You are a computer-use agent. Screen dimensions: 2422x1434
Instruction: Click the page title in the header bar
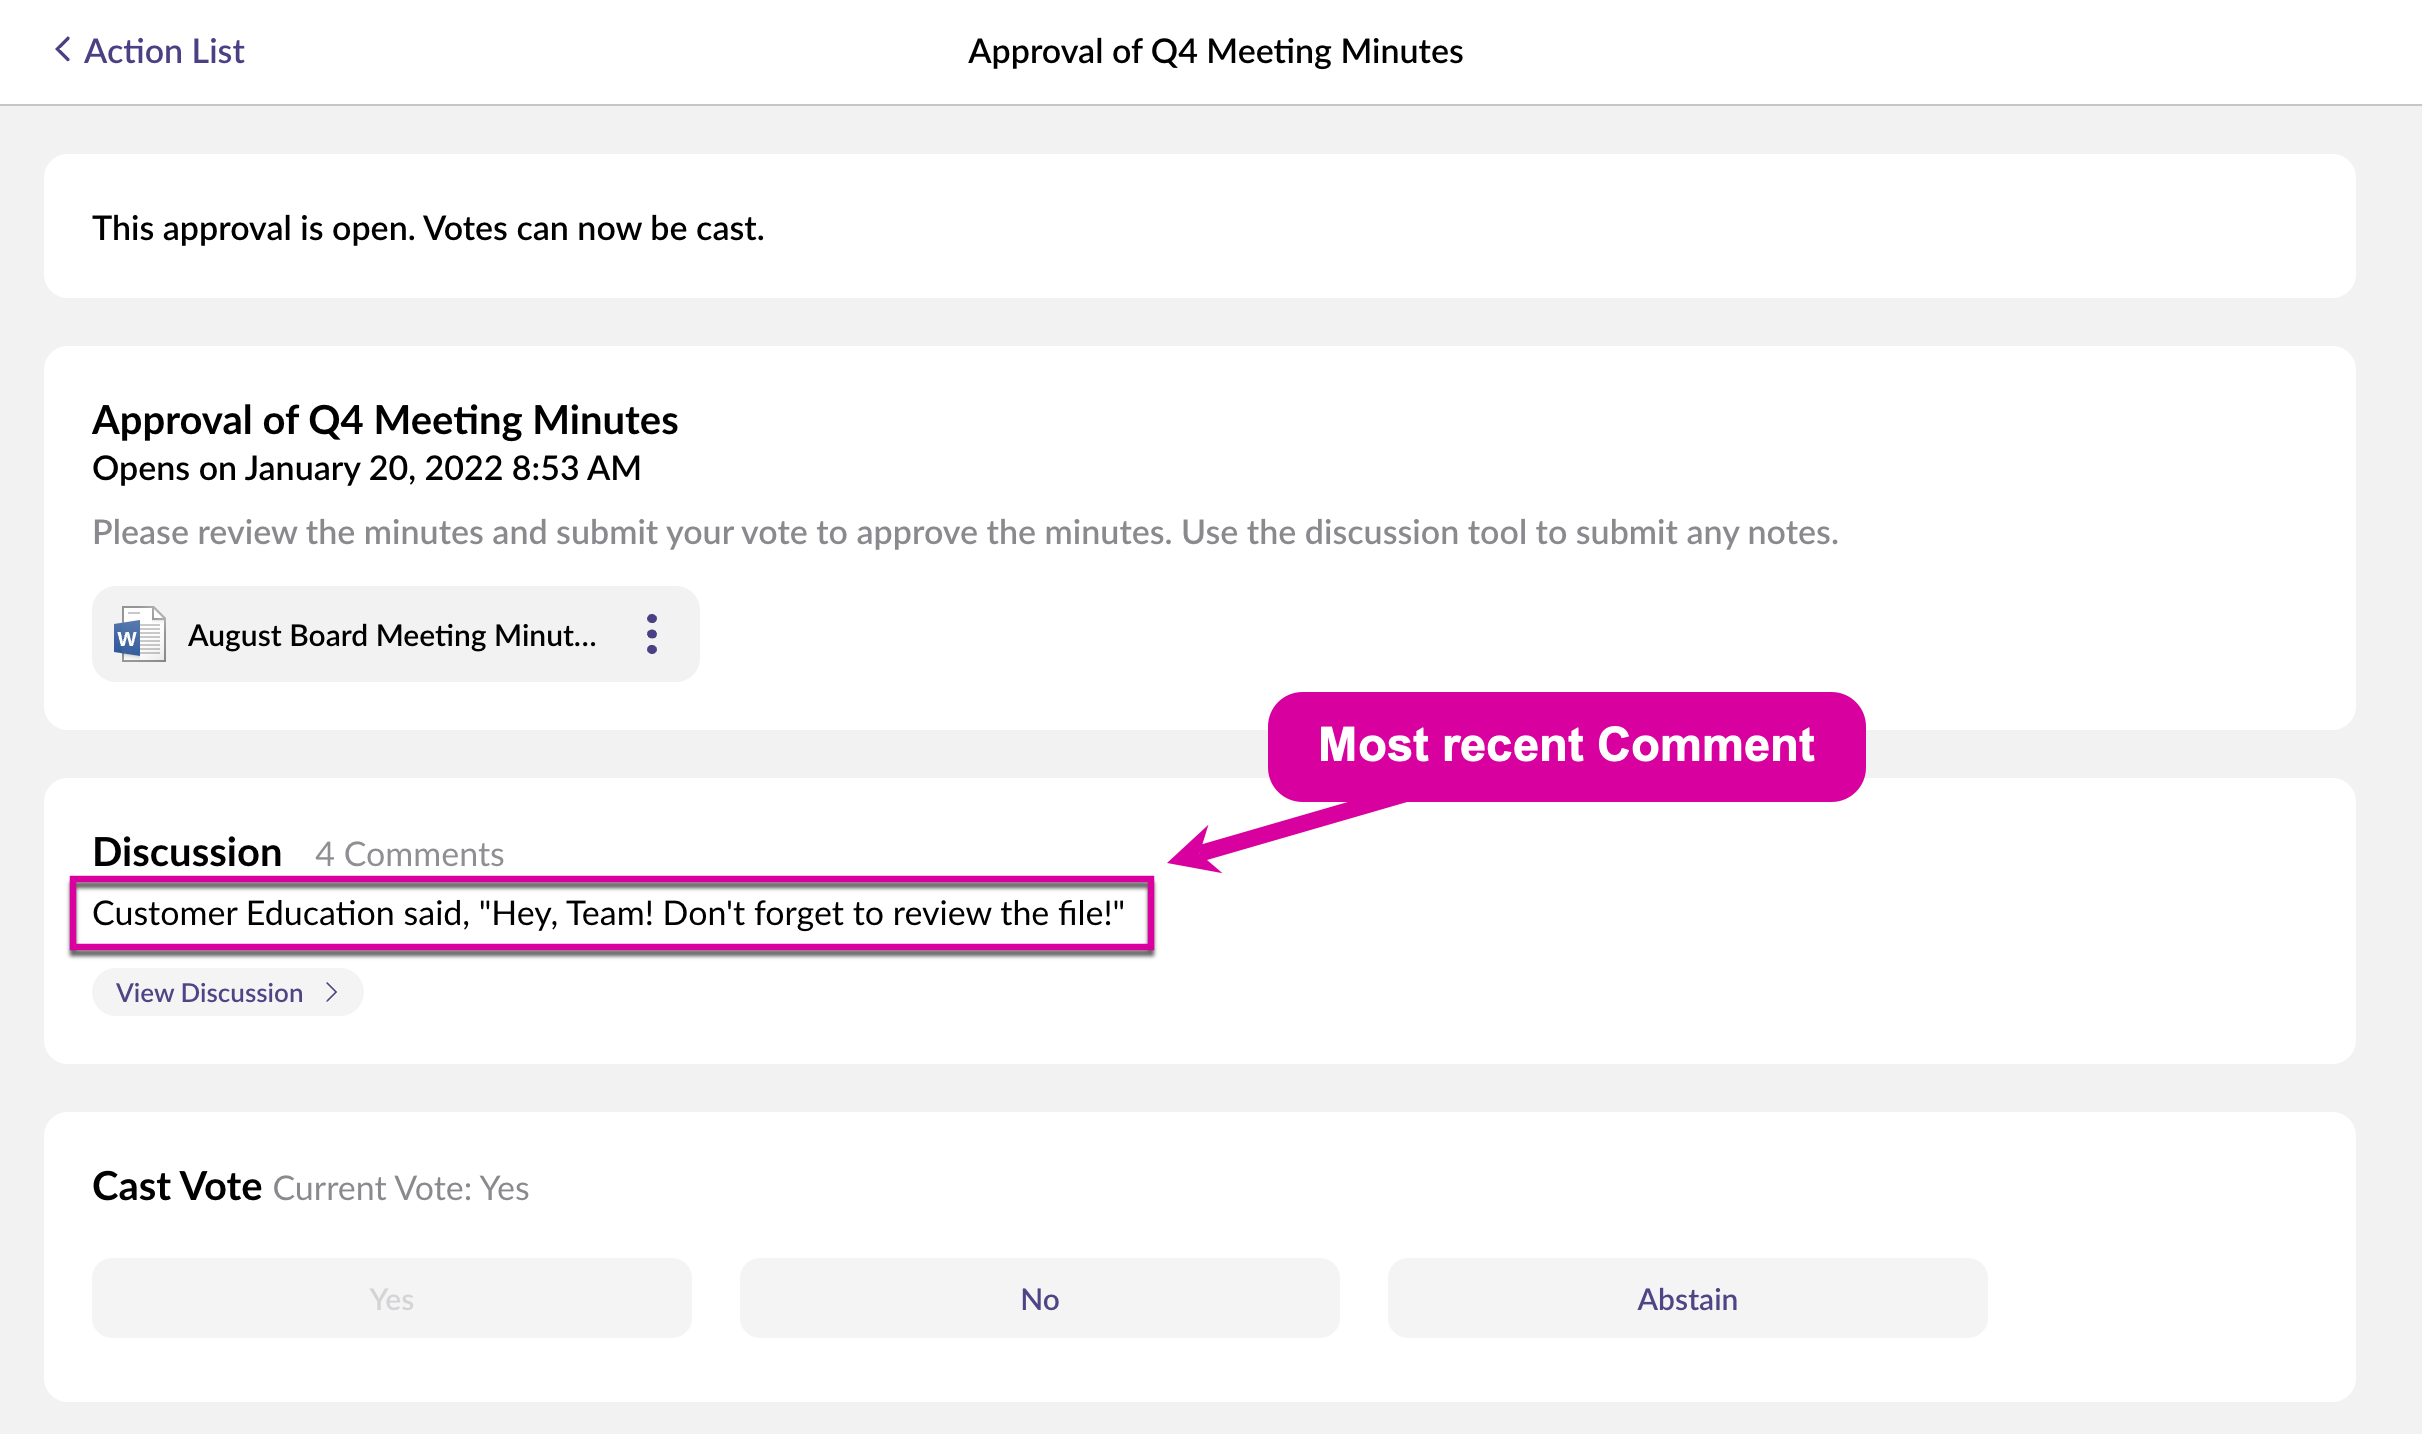click(x=1215, y=51)
